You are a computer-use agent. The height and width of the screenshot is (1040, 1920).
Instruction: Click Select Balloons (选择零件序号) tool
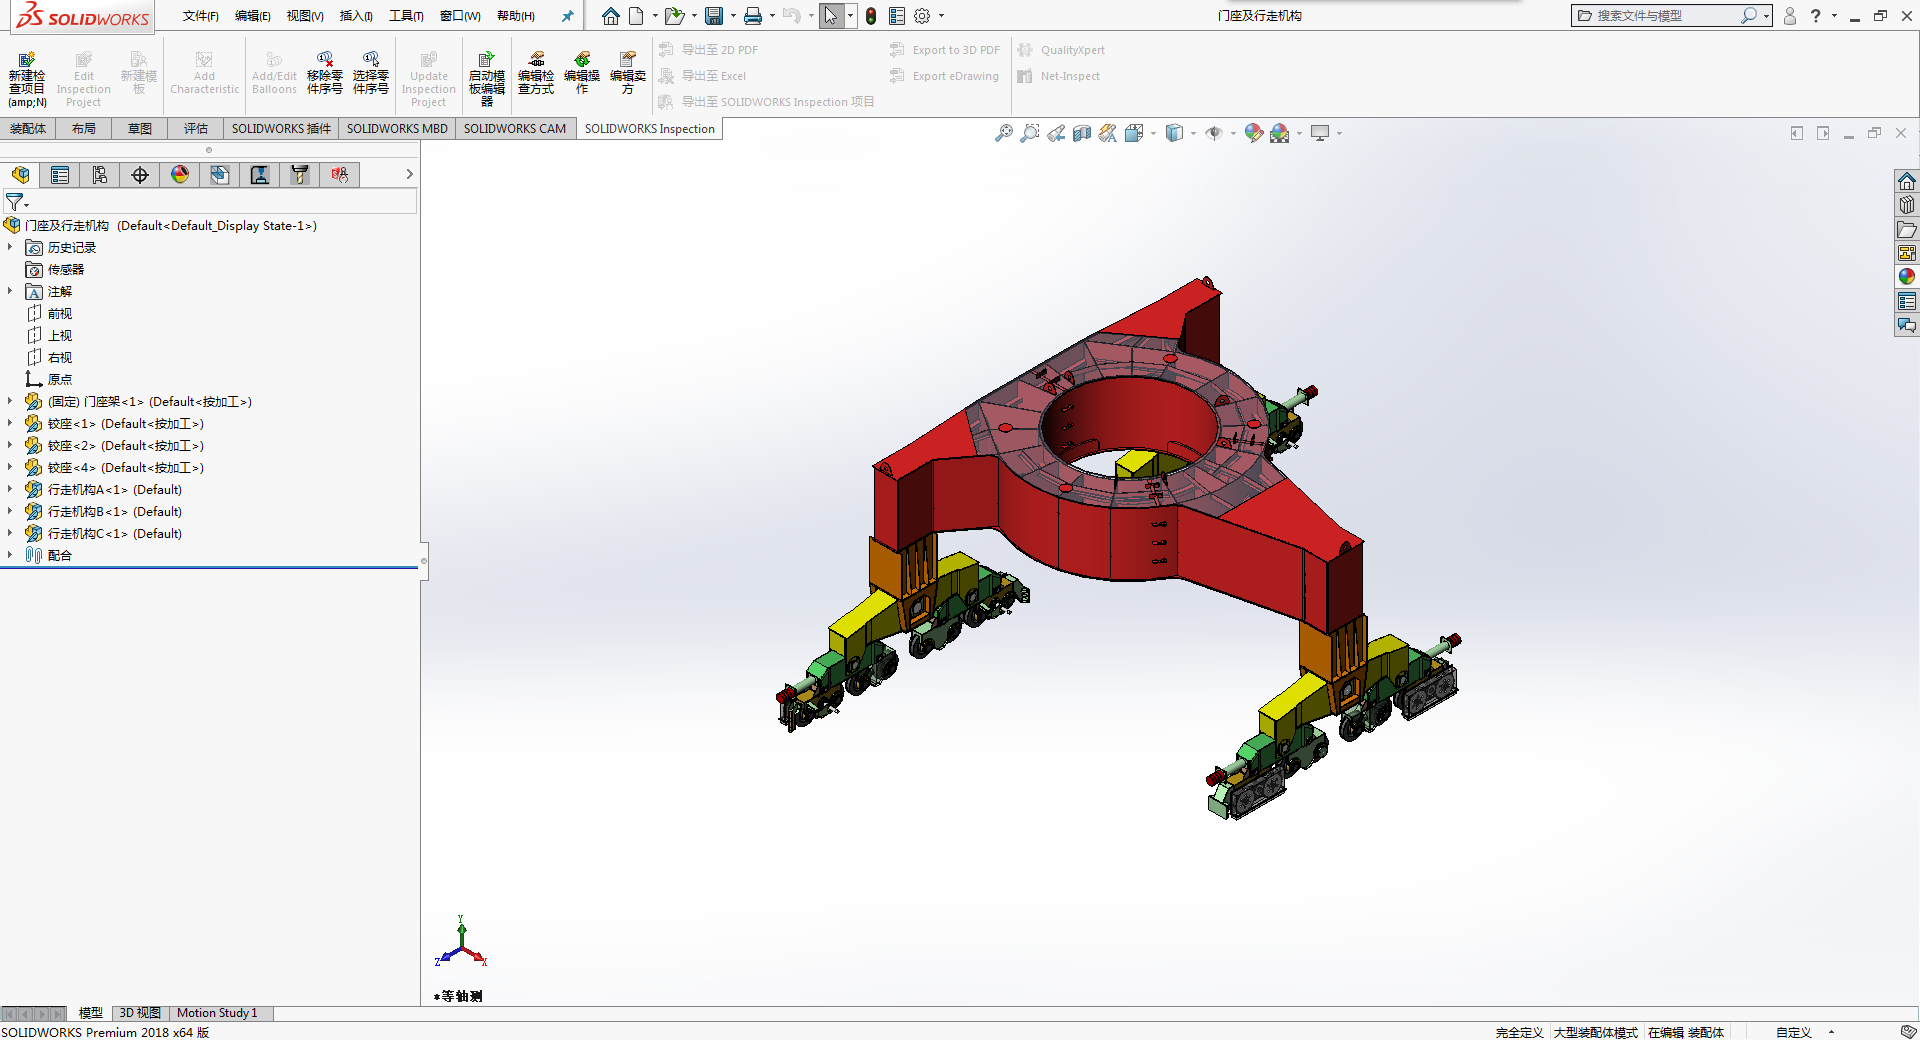click(370, 73)
